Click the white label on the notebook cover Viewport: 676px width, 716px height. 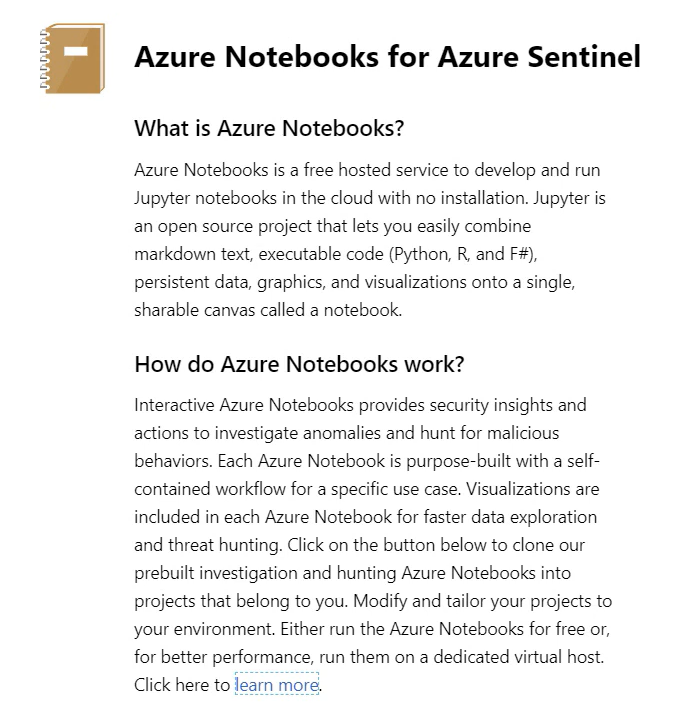click(76, 50)
